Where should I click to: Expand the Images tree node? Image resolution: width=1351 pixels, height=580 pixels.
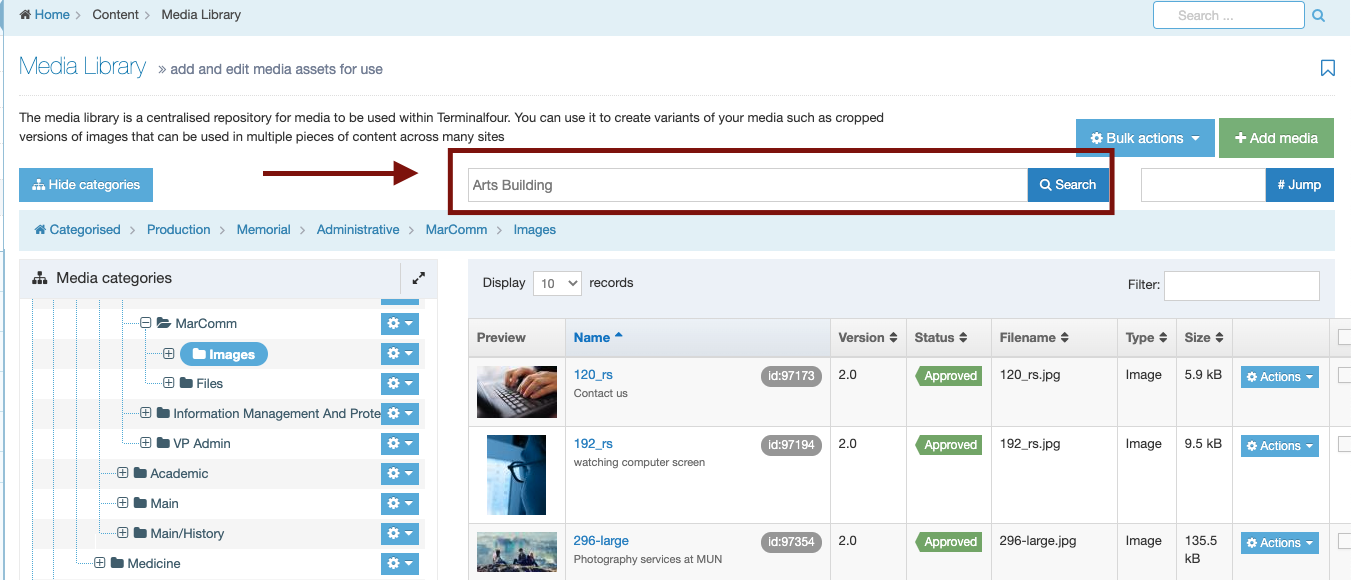coord(169,354)
